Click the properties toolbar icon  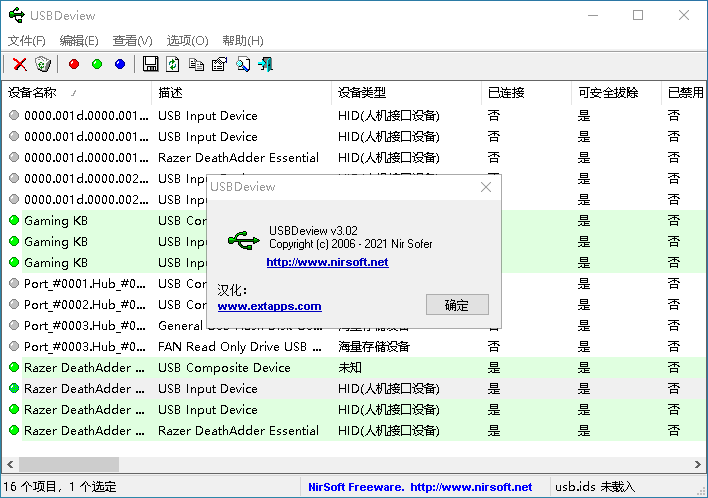click(219, 64)
